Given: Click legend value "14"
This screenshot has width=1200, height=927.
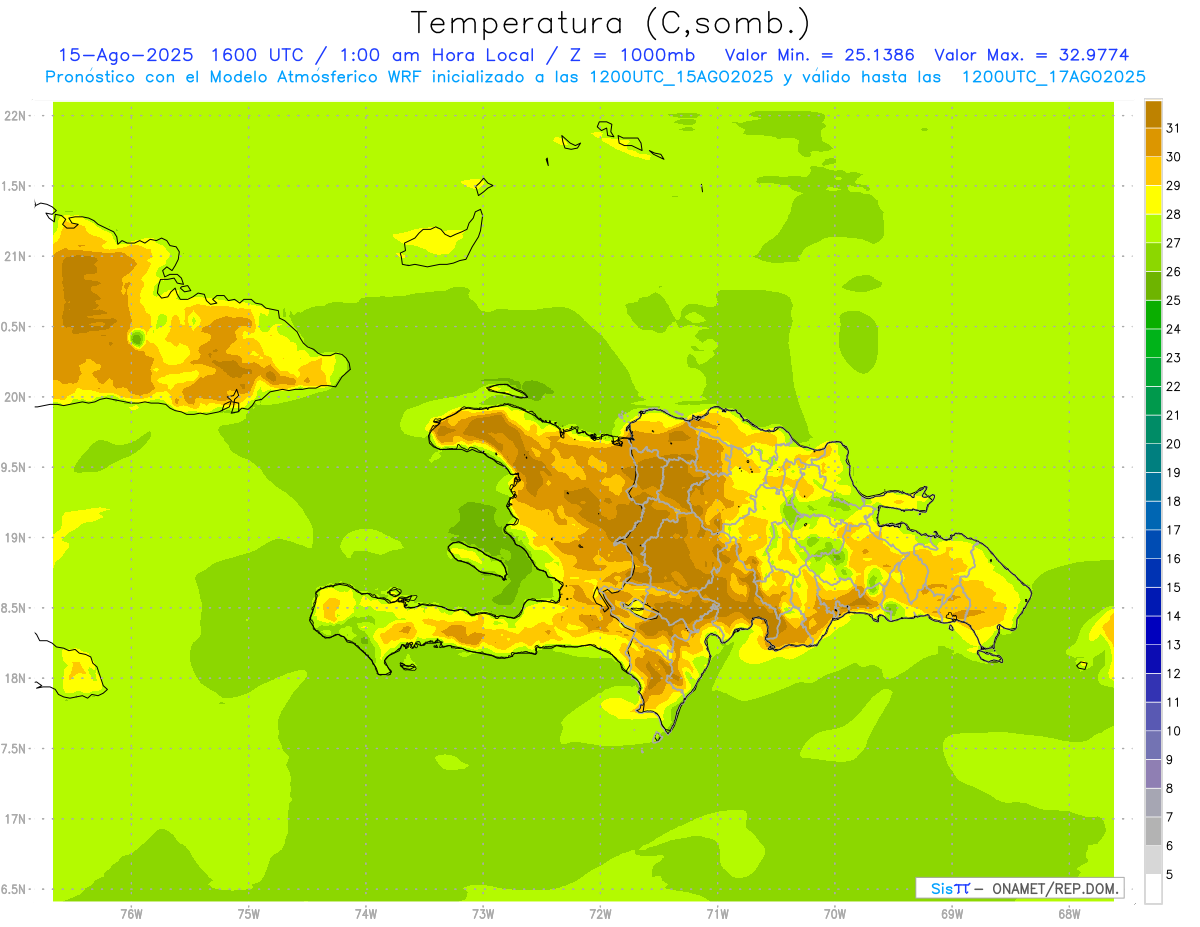Looking at the screenshot, I should coord(1174,616).
